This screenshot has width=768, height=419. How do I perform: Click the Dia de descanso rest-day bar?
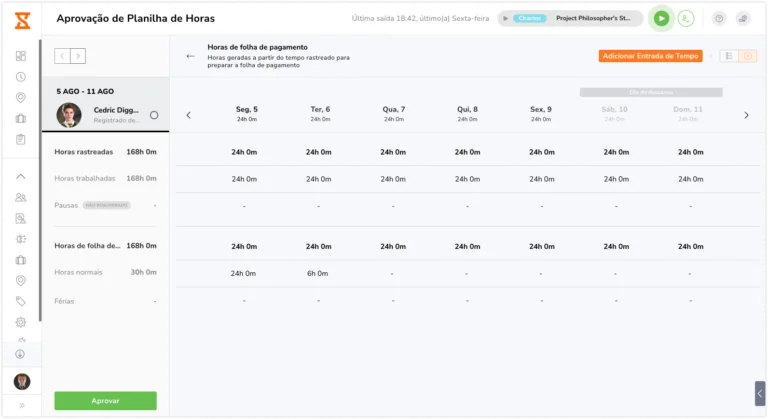tap(651, 92)
